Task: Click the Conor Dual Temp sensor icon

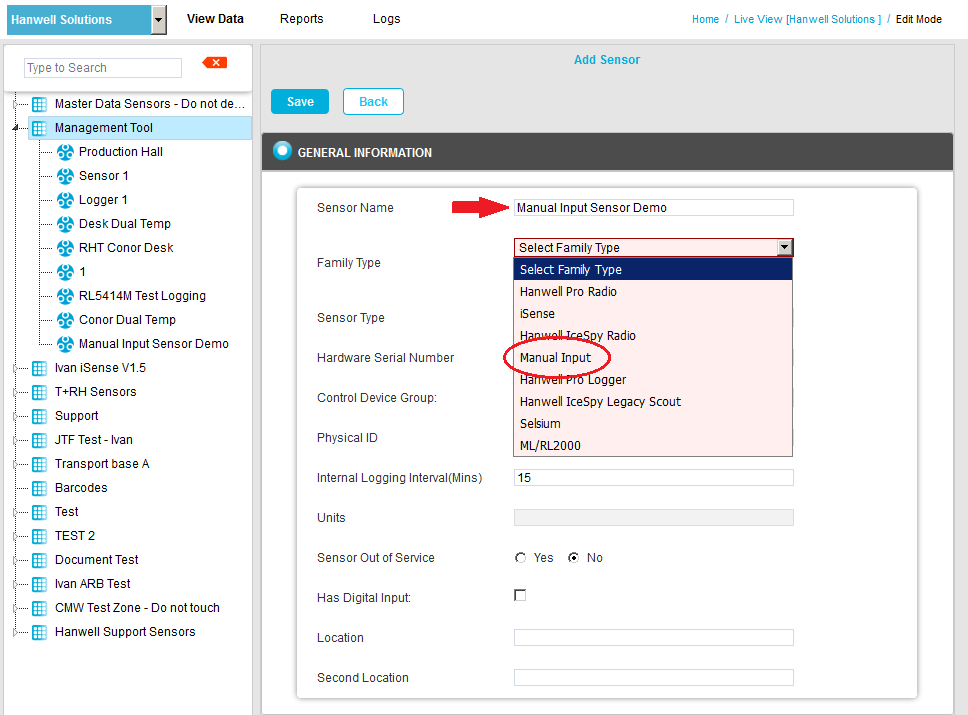Action: (65, 320)
